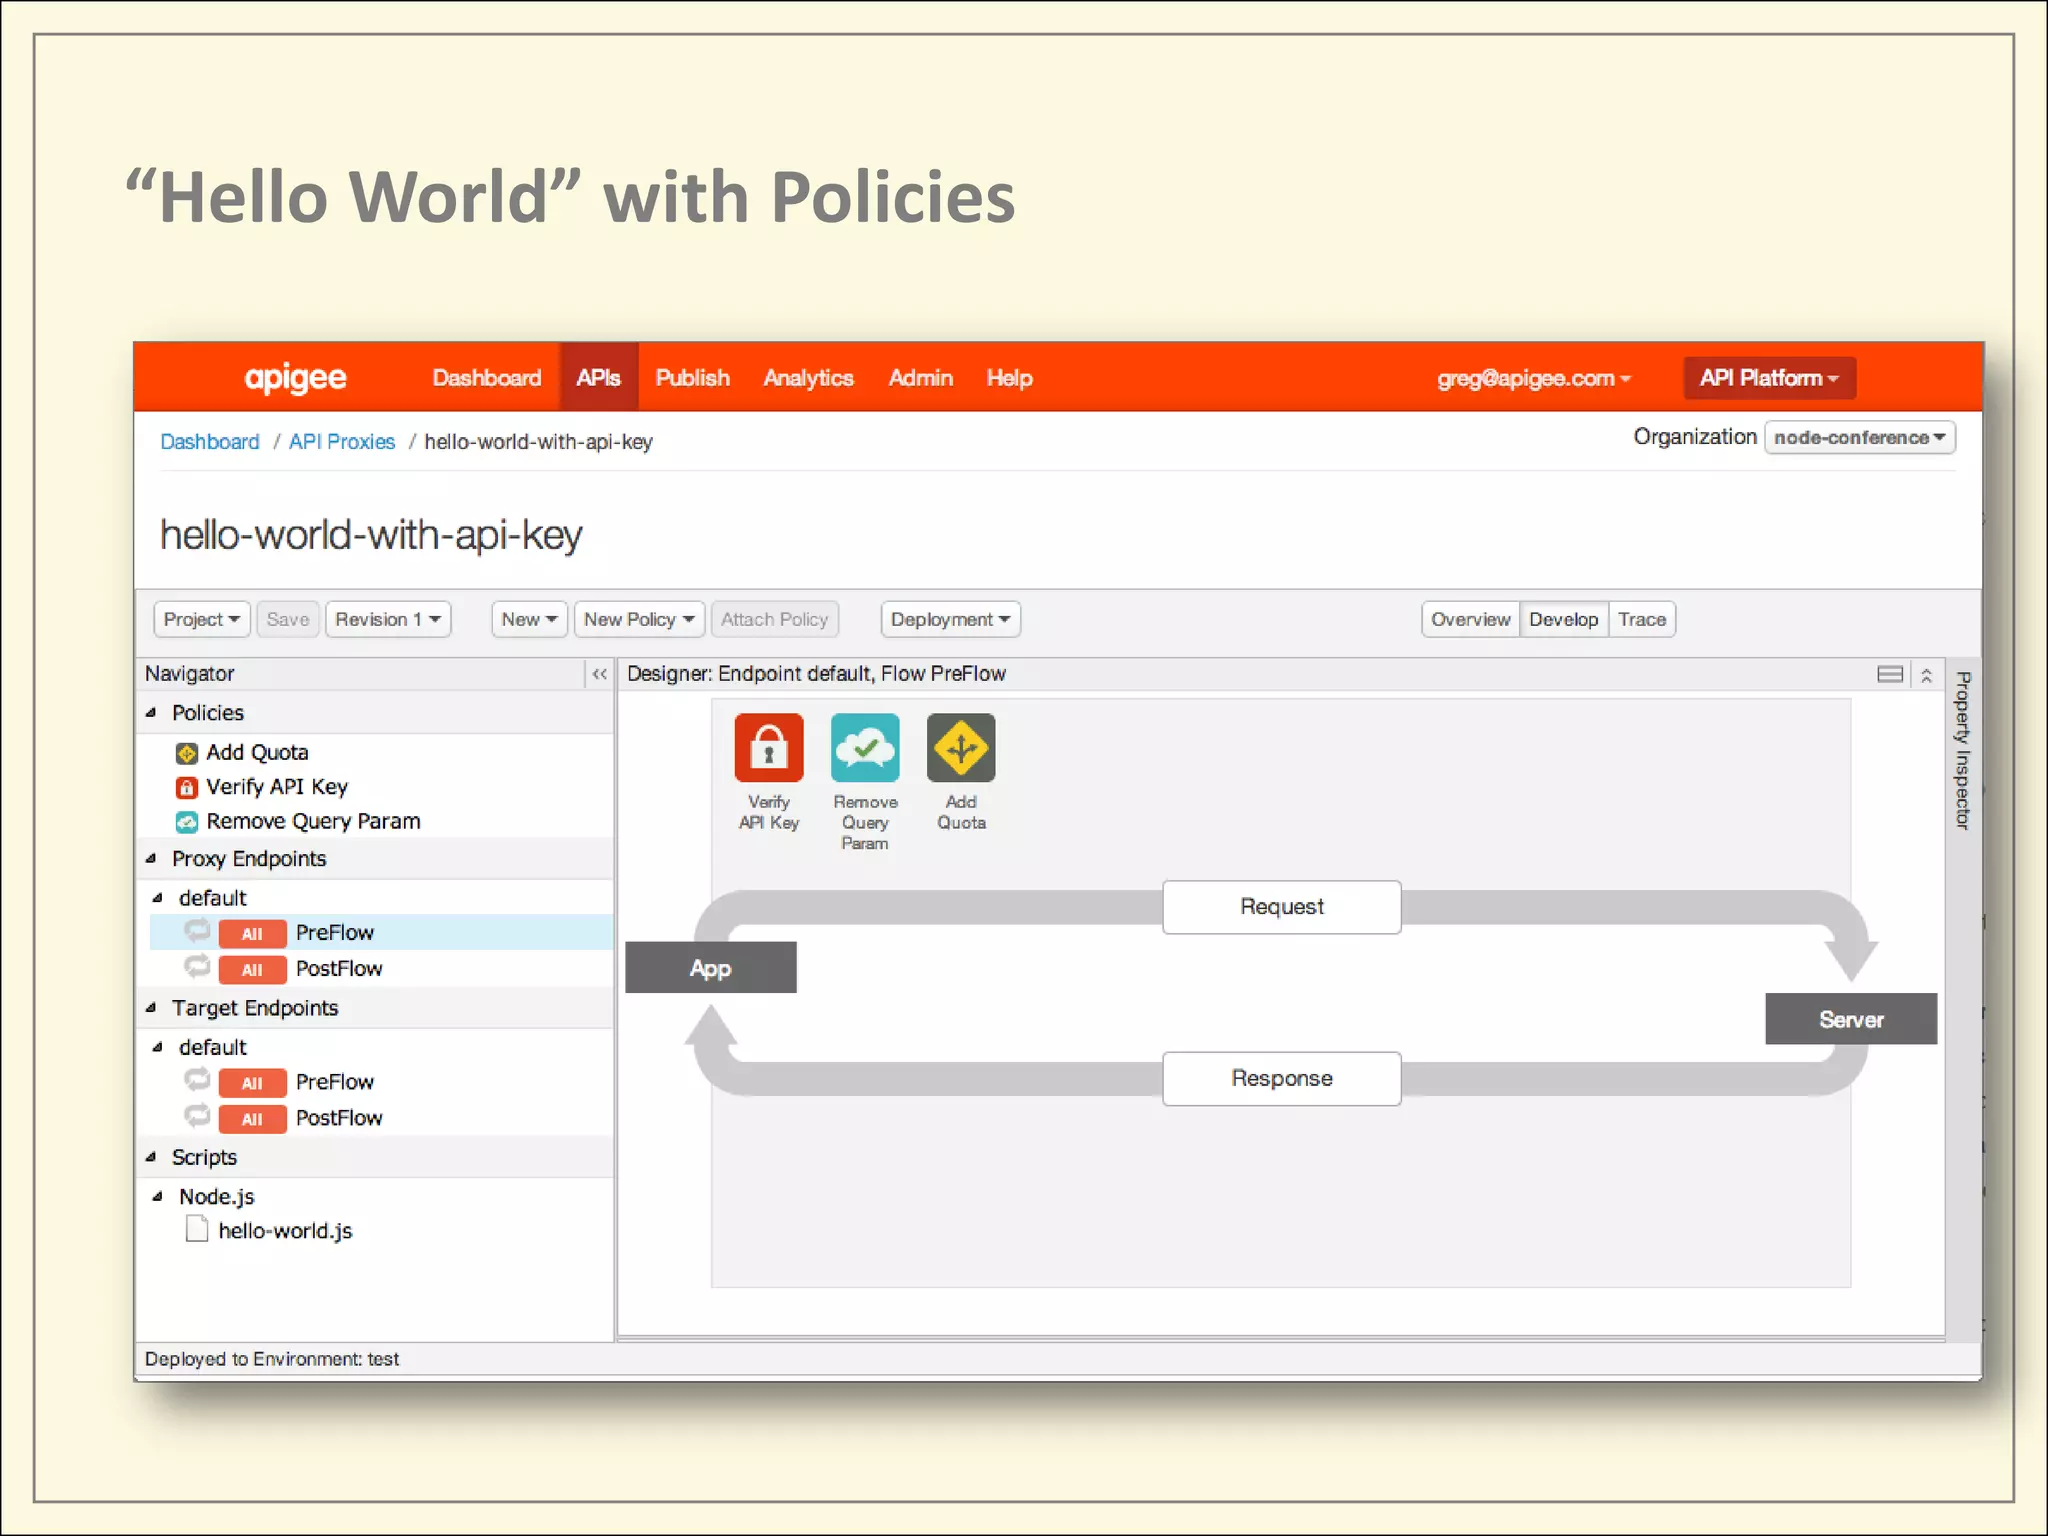Image resolution: width=2048 pixels, height=1536 pixels.
Task: Switch to the Develop tab
Action: [x=1563, y=619]
